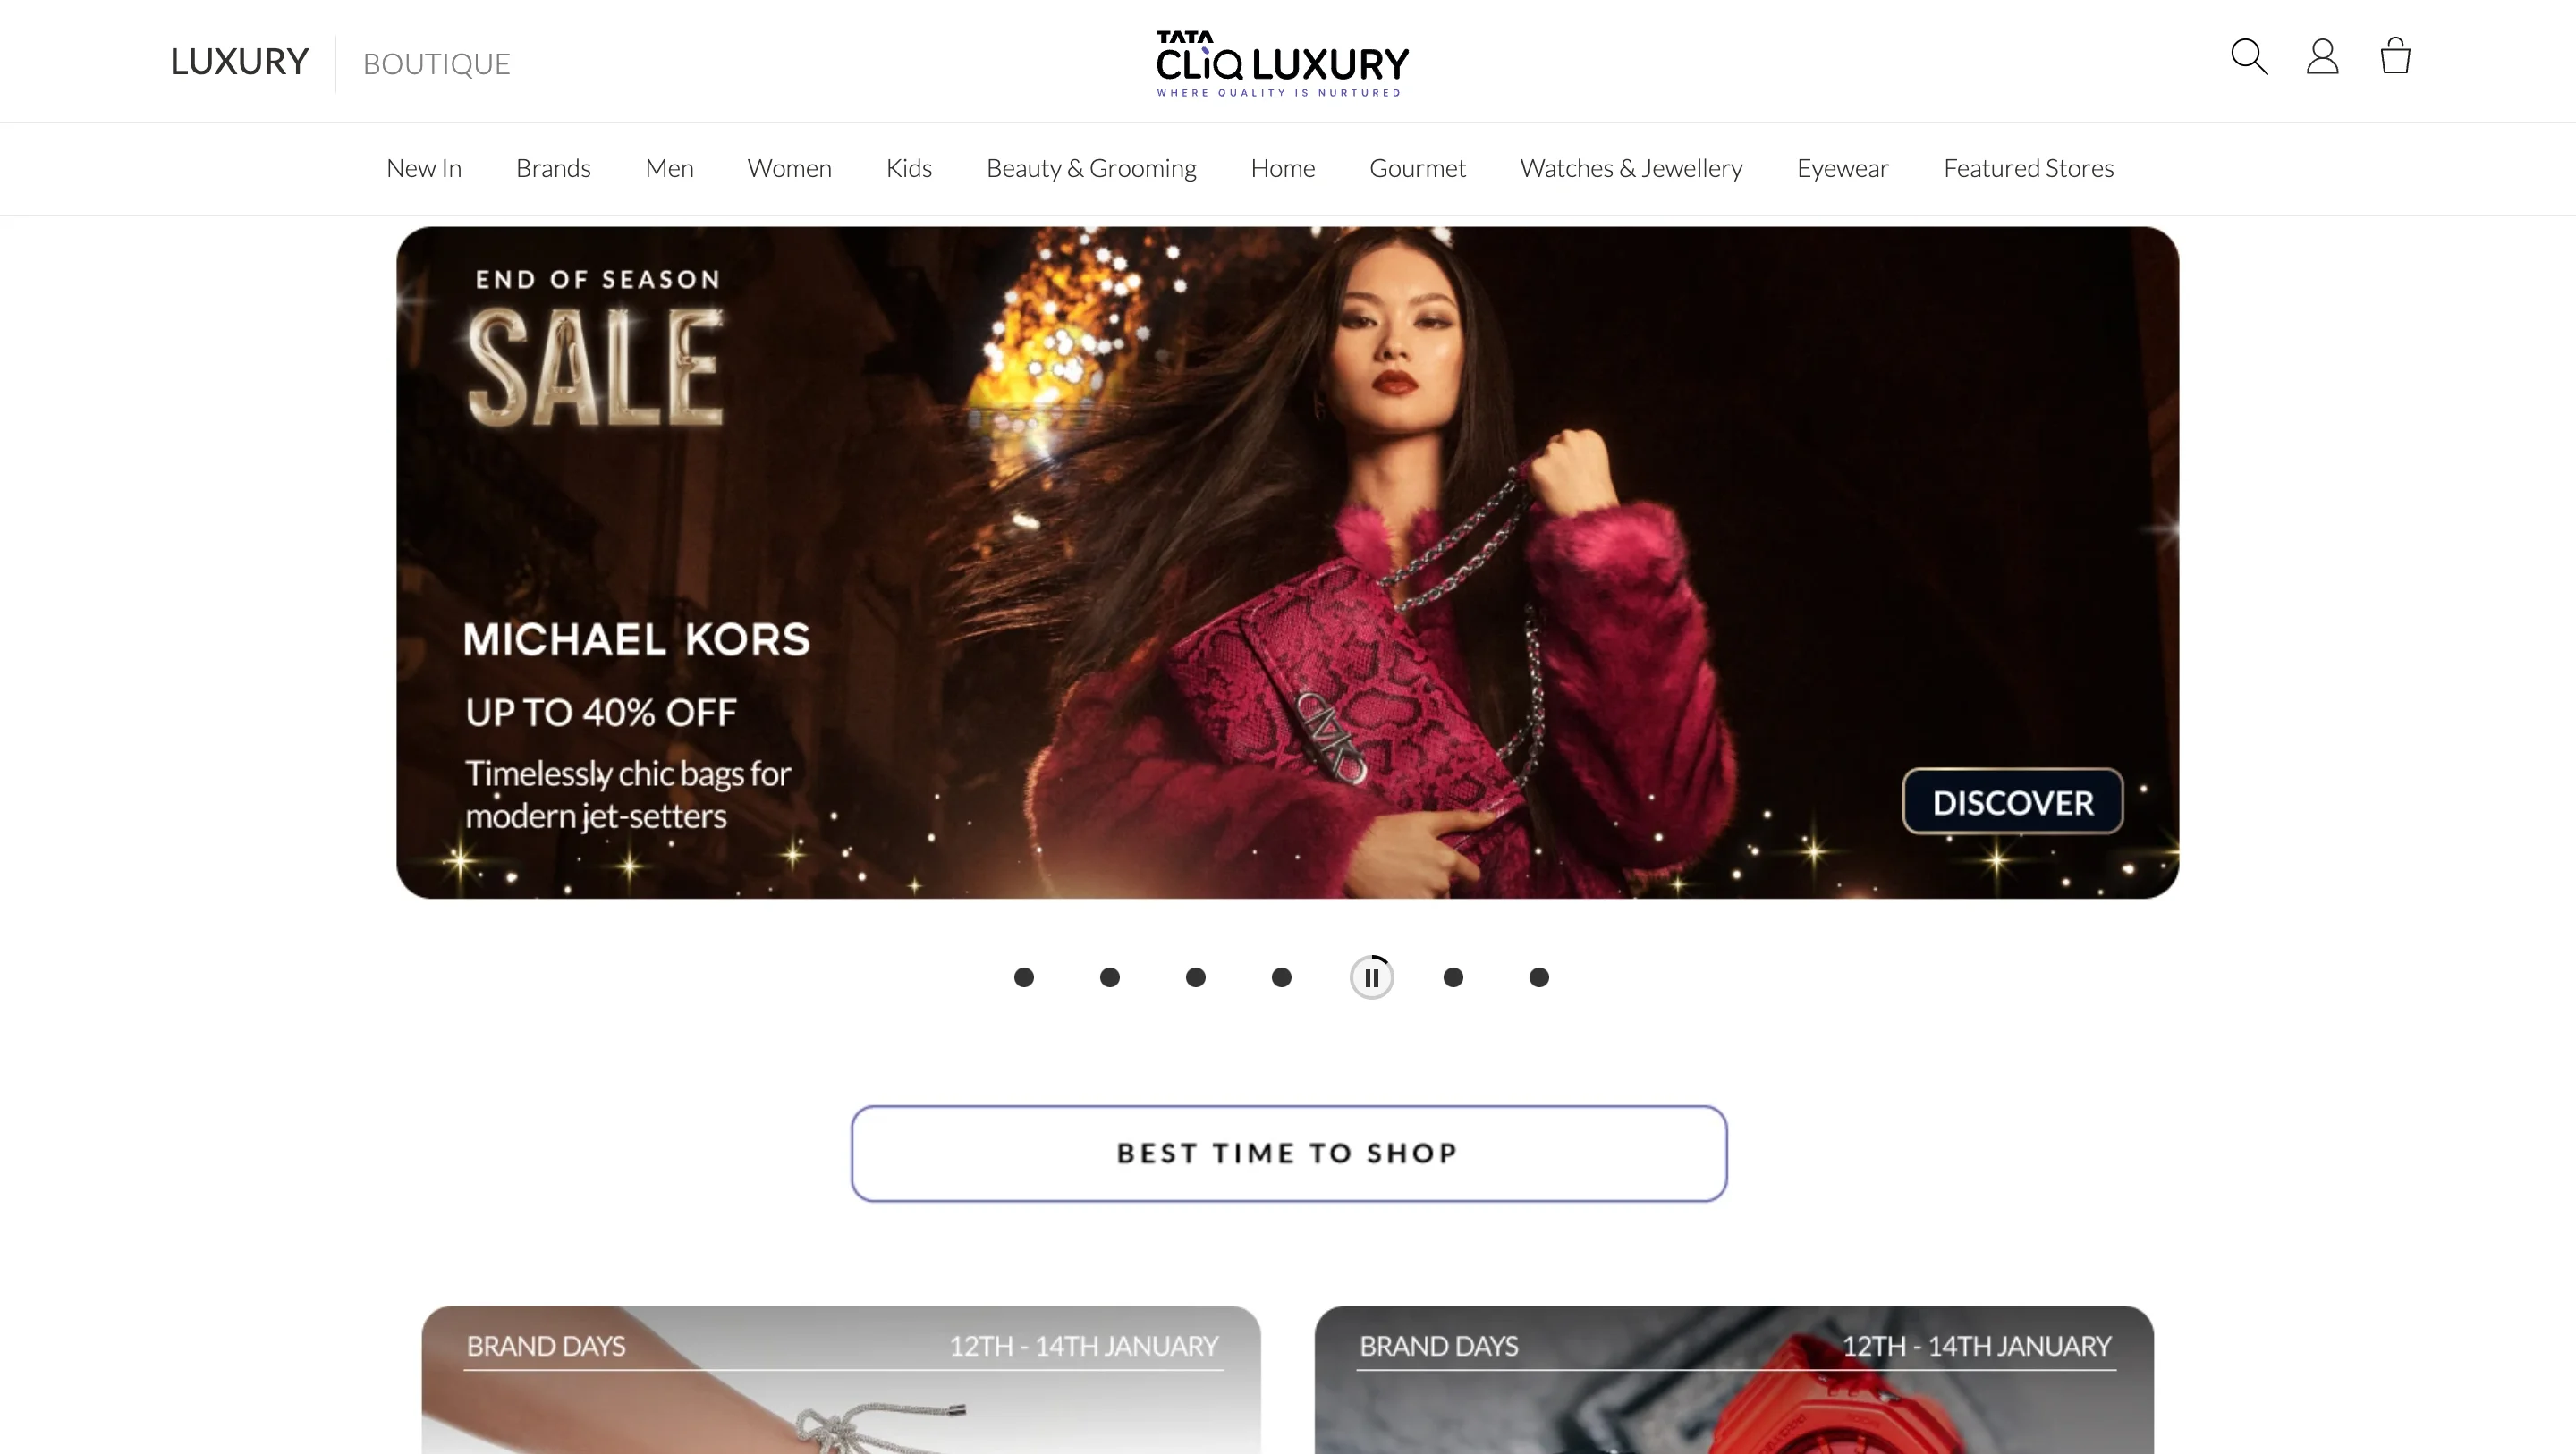Open the red watch Brand Days thumbnail

pyautogui.click(x=1734, y=1380)
